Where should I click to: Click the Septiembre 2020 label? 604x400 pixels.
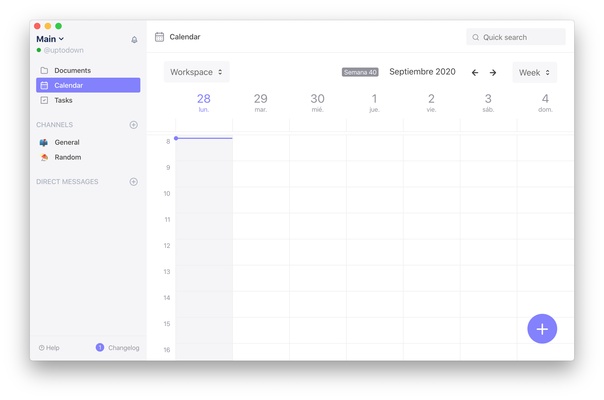click(x=423, y=72)
